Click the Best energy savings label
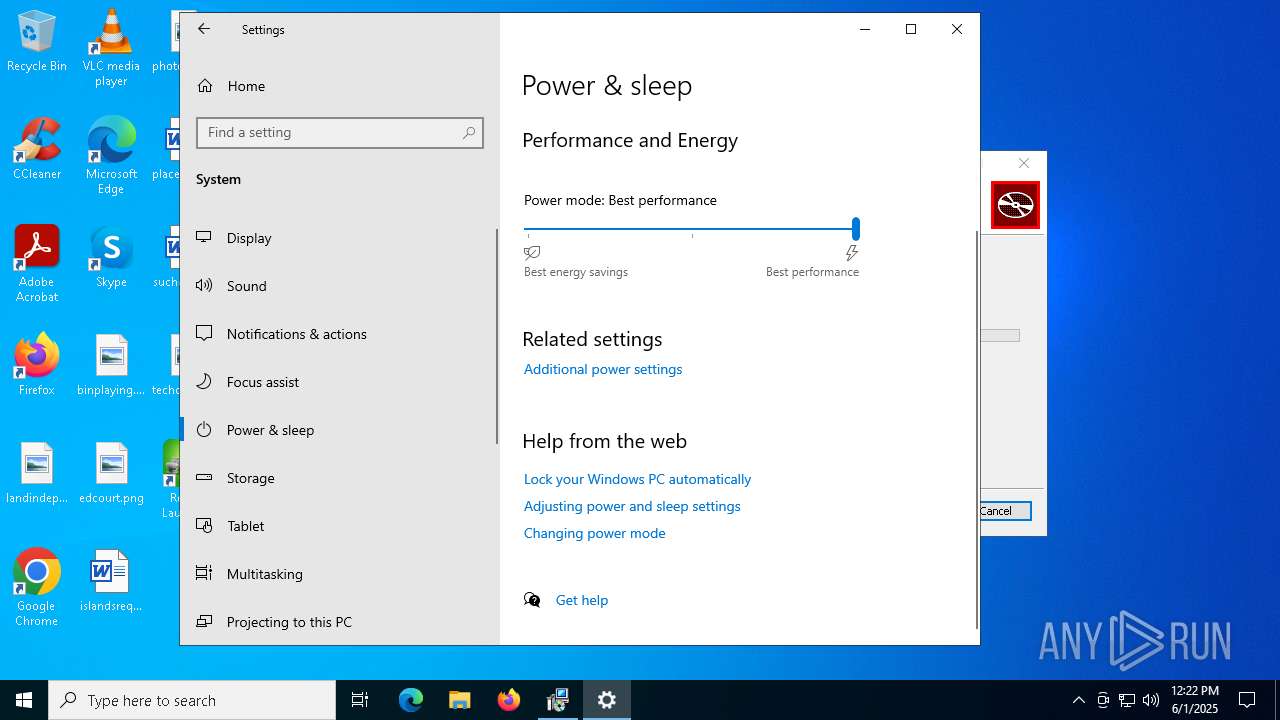The width and height of the screenshot is (1280, 720). click(x=576, y=272)
